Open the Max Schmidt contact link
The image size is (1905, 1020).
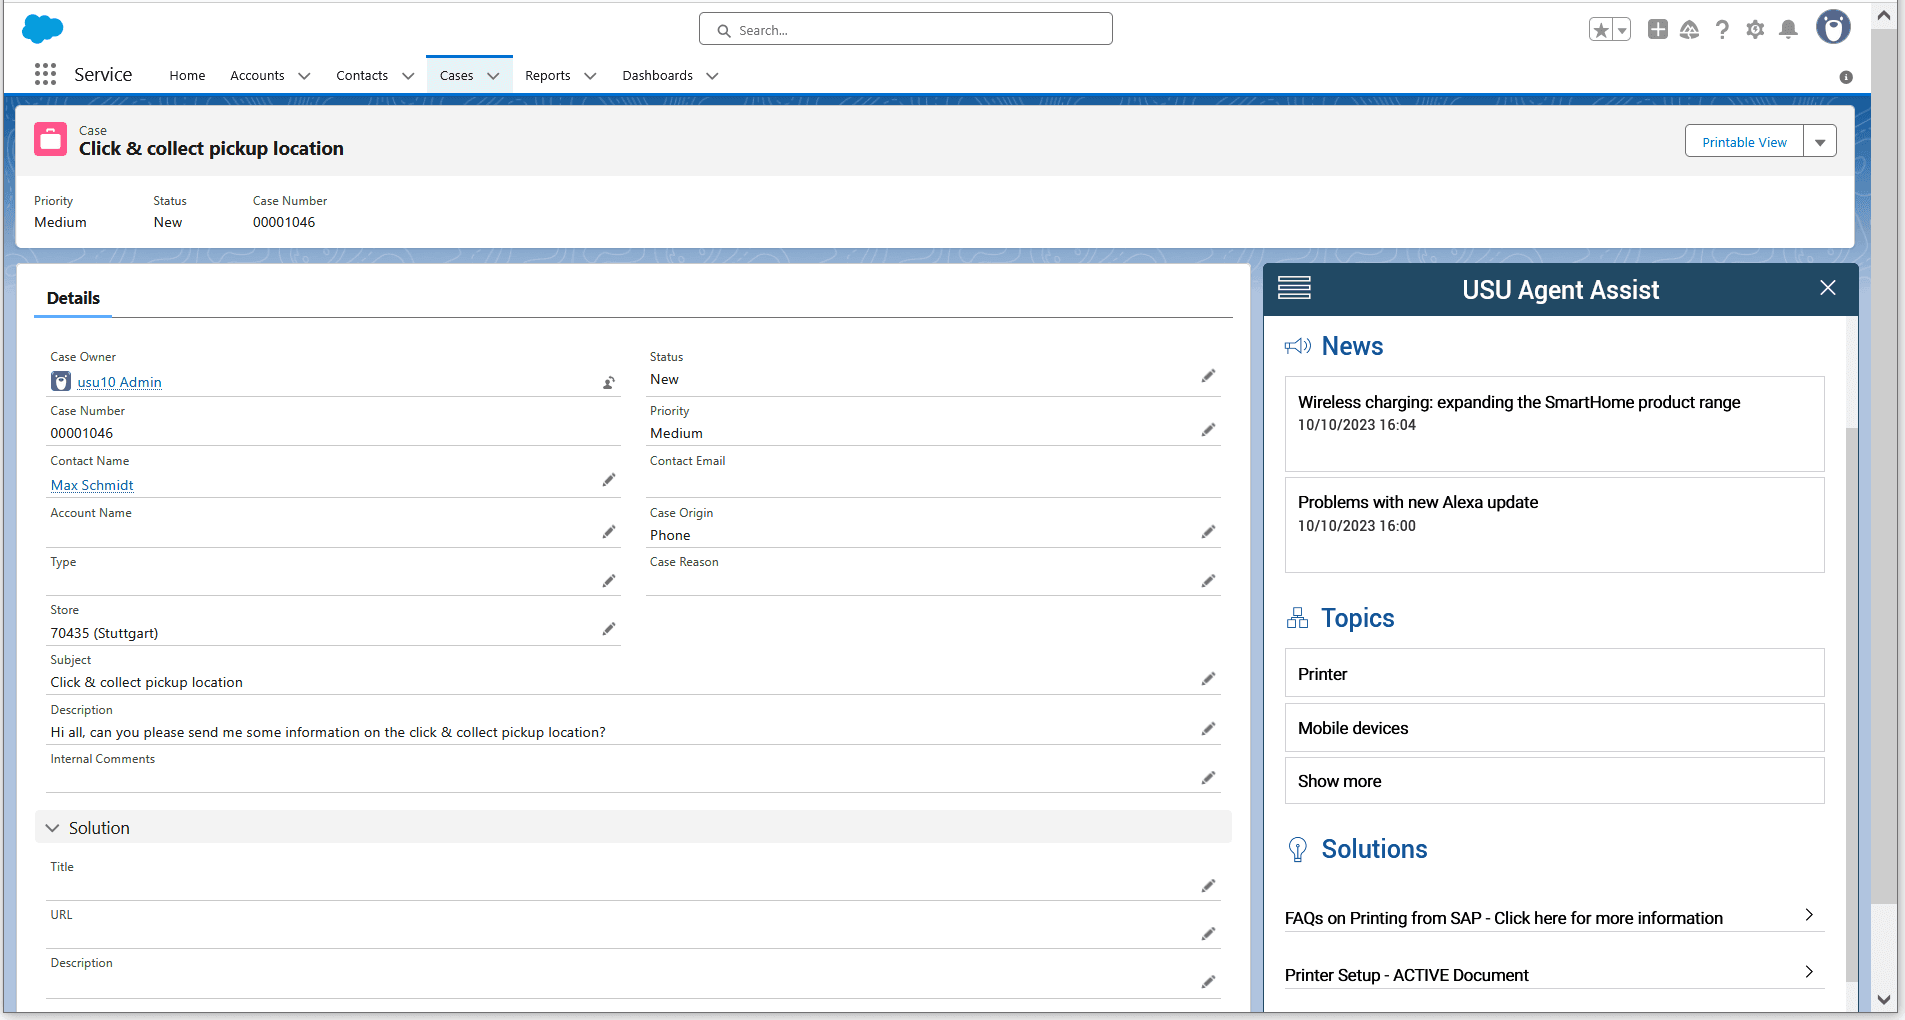tap(92, 485)
